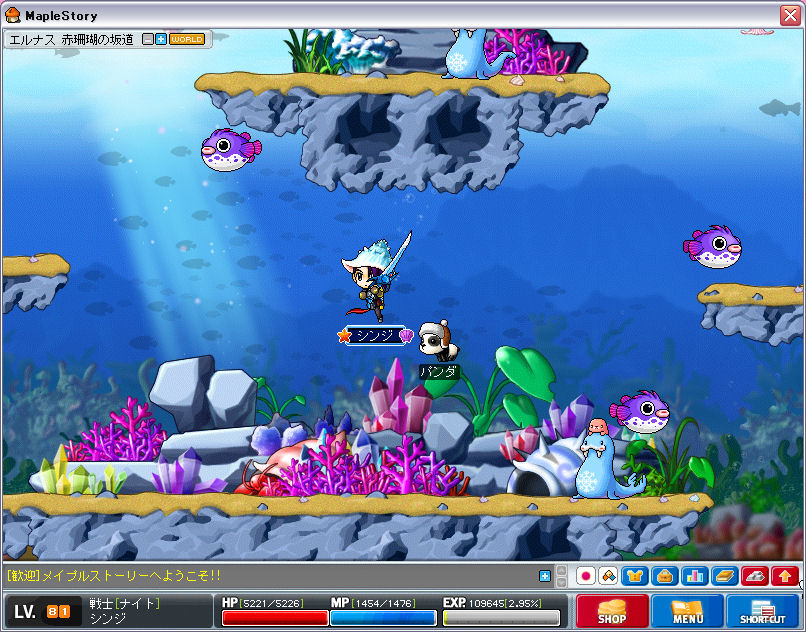
Task: Click the EXP progress bar
Action: click(501, 618)
